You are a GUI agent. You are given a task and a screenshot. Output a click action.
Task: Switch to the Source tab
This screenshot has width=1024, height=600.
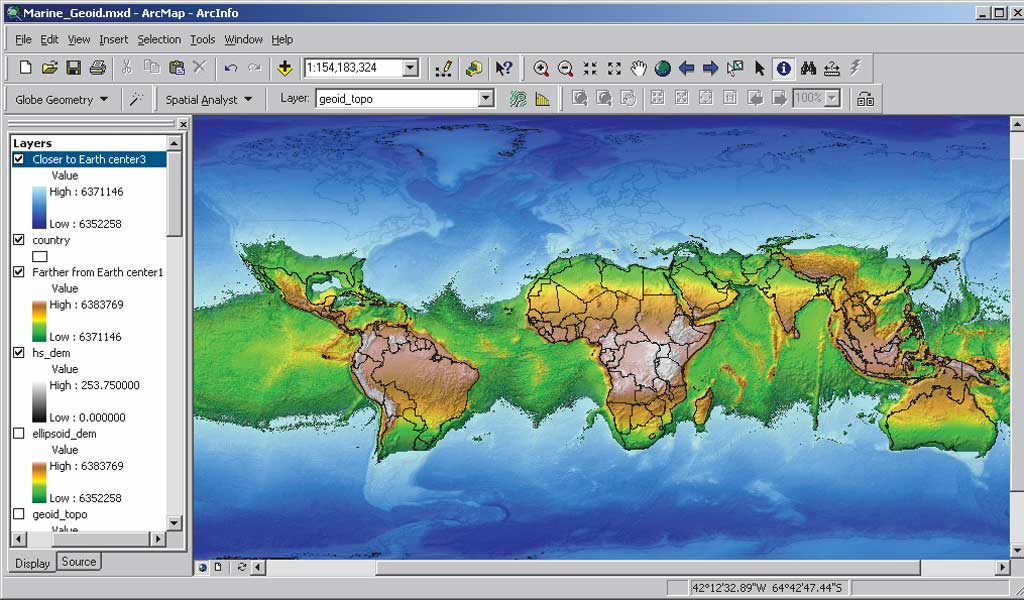[79, 562]
